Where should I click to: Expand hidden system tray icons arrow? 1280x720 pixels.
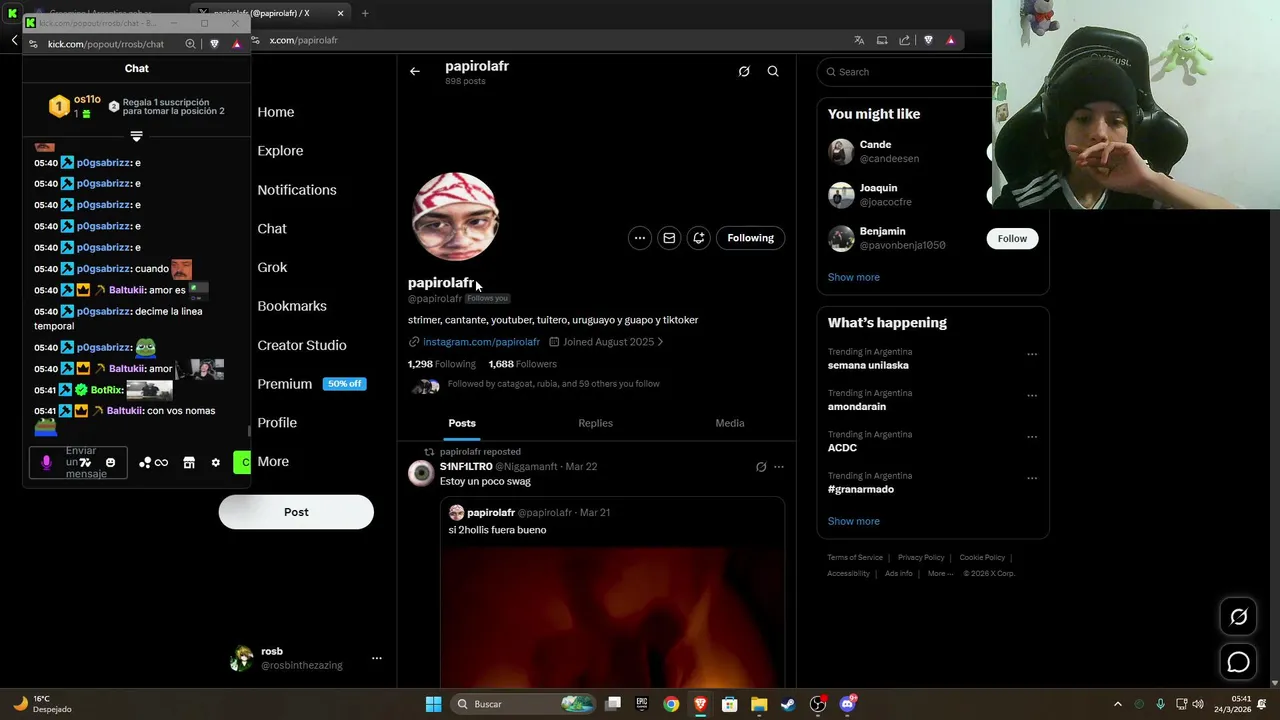(1118, 704)
